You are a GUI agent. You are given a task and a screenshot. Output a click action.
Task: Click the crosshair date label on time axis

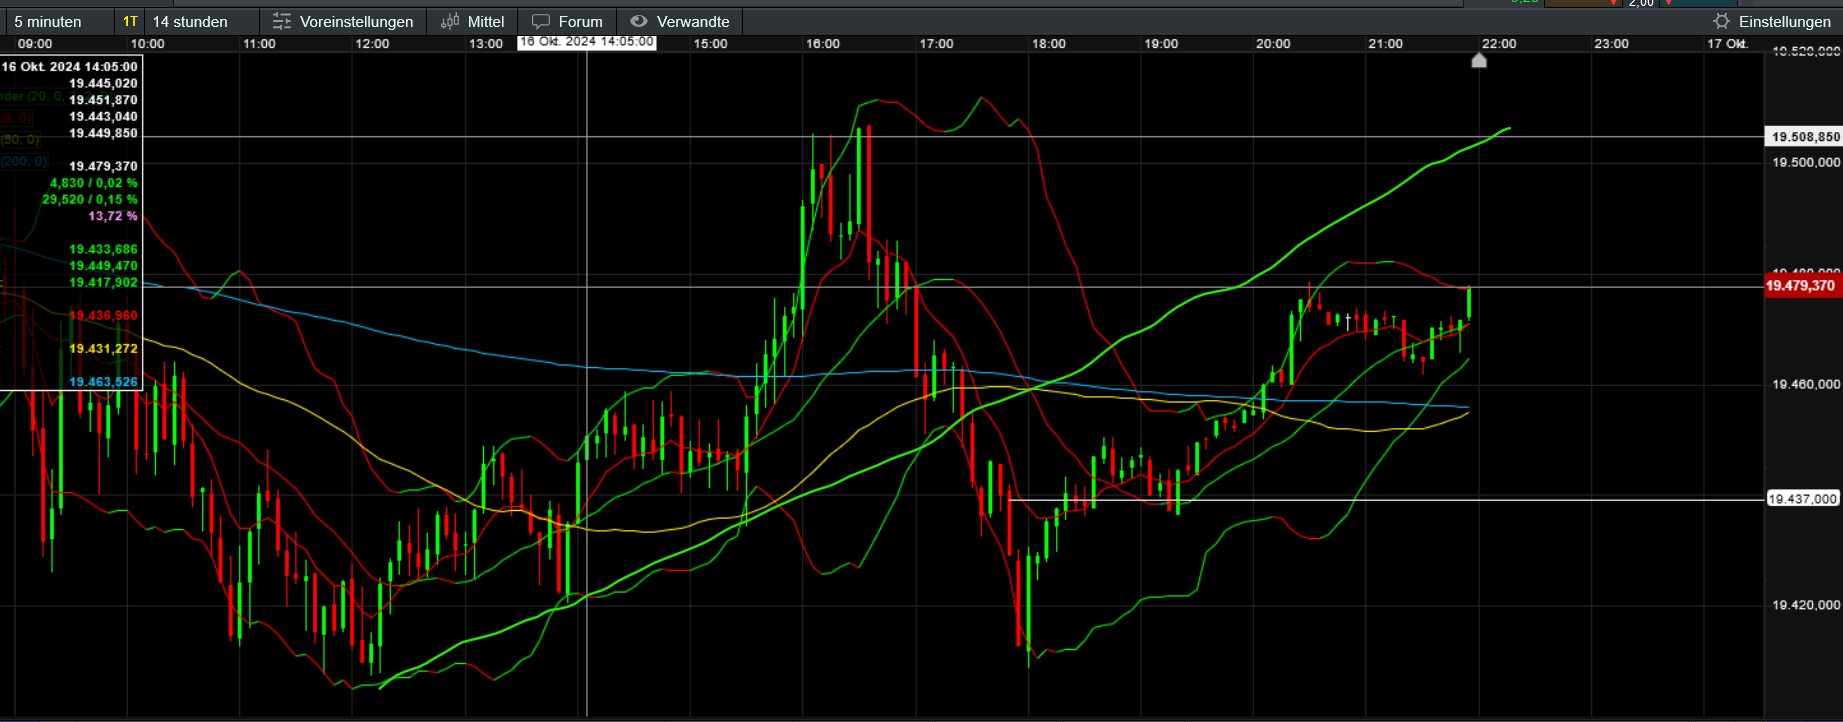coord(586,42)
